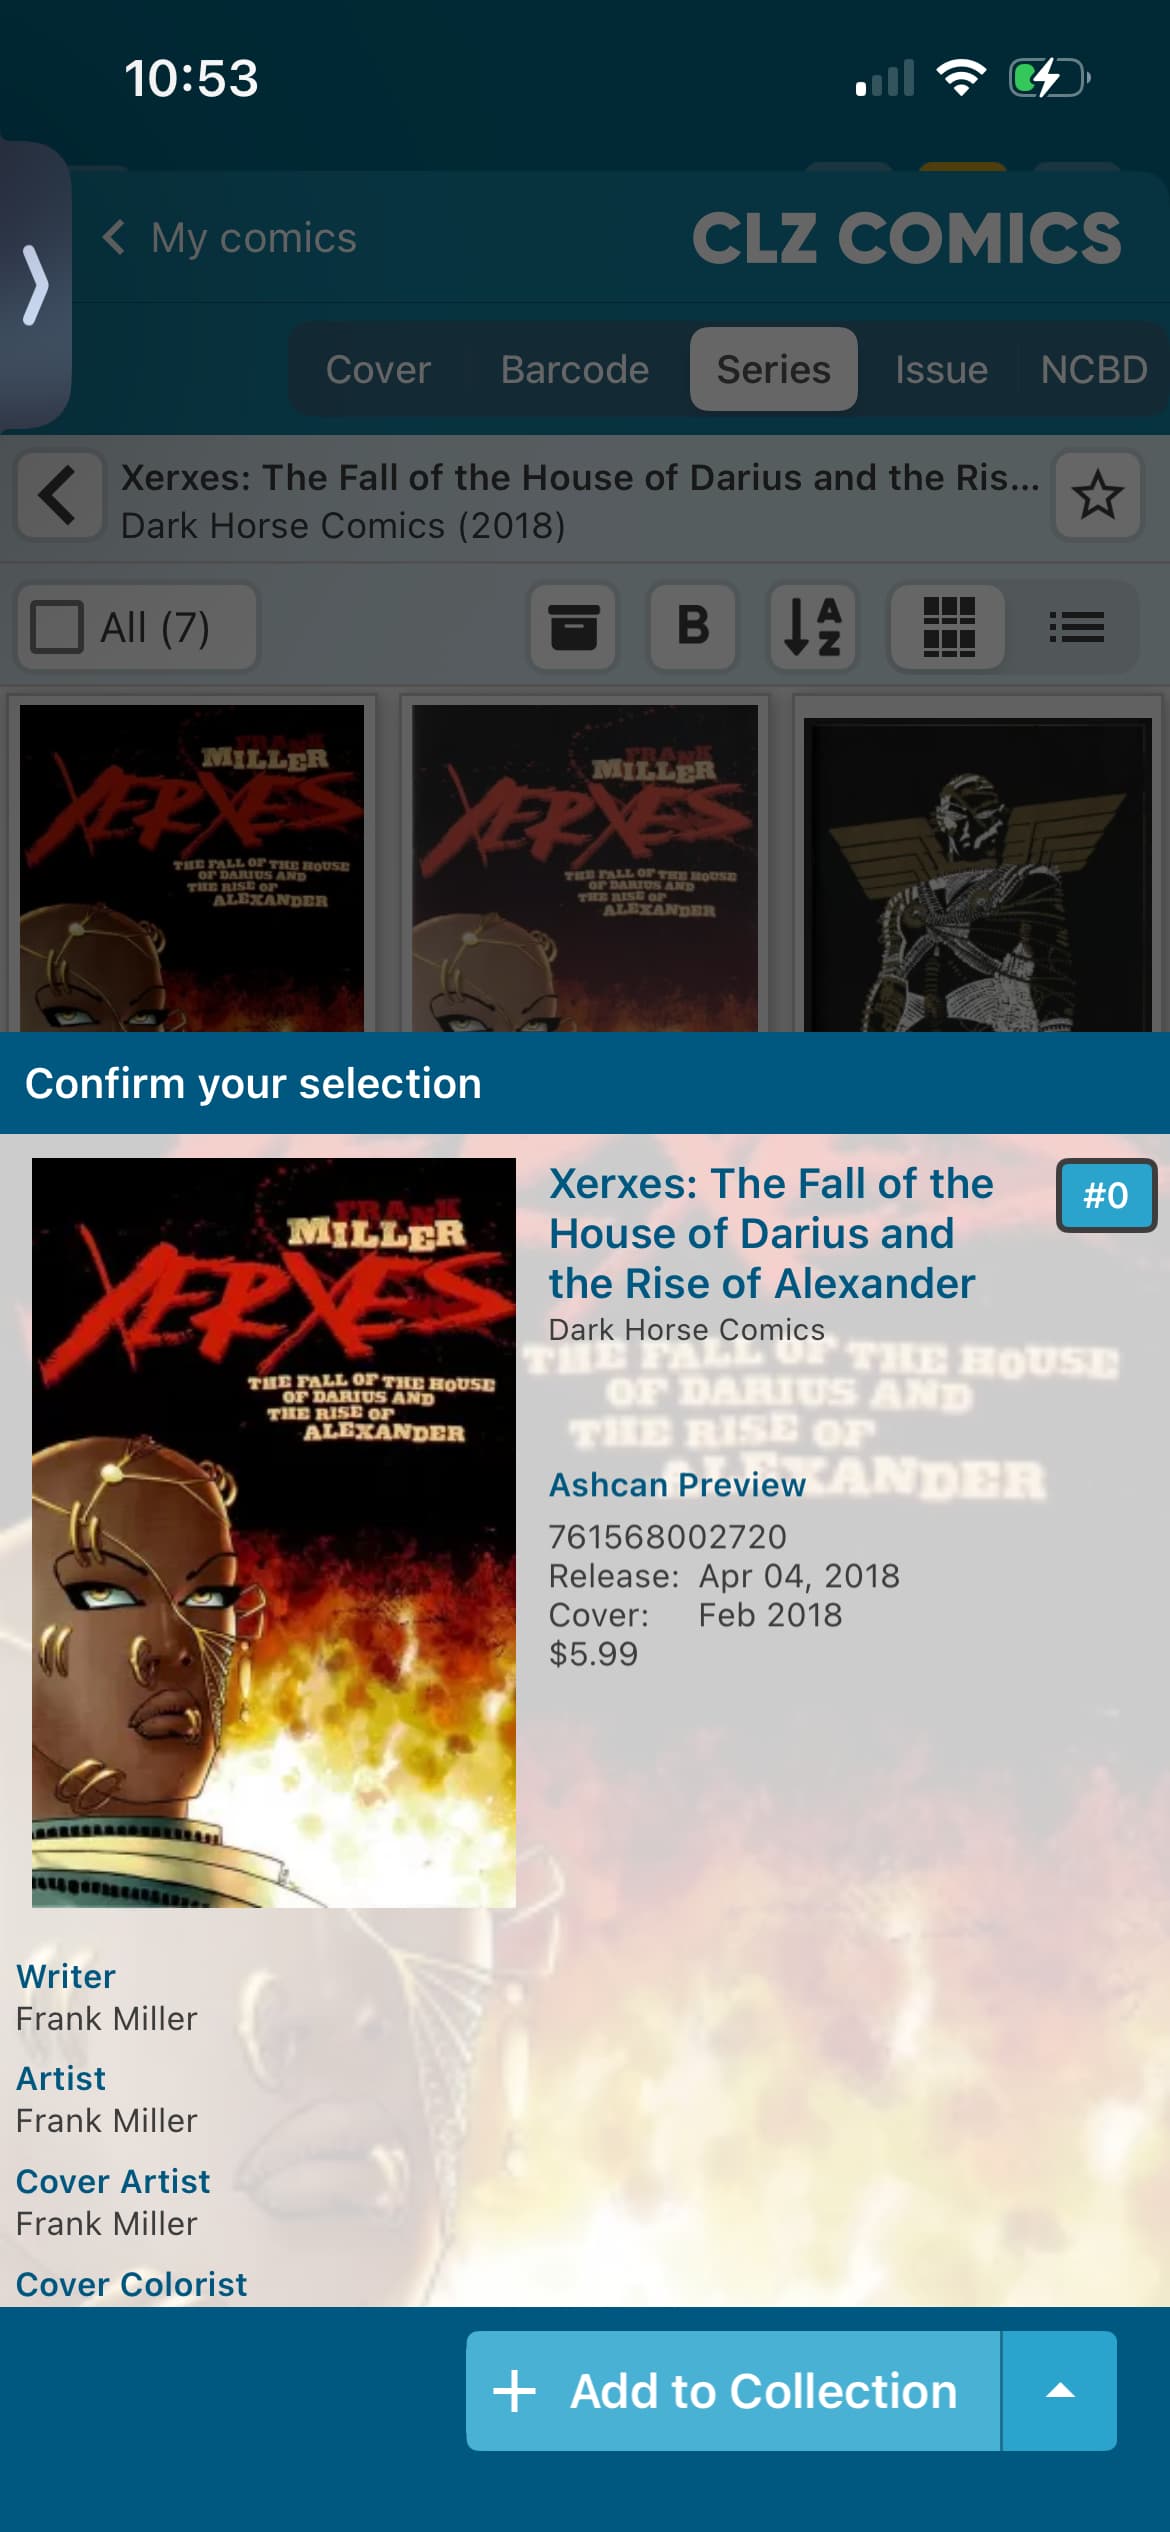Expand the Add to Collection options arrow
This screenshot has width=1170, height=2532.
1060,2391
